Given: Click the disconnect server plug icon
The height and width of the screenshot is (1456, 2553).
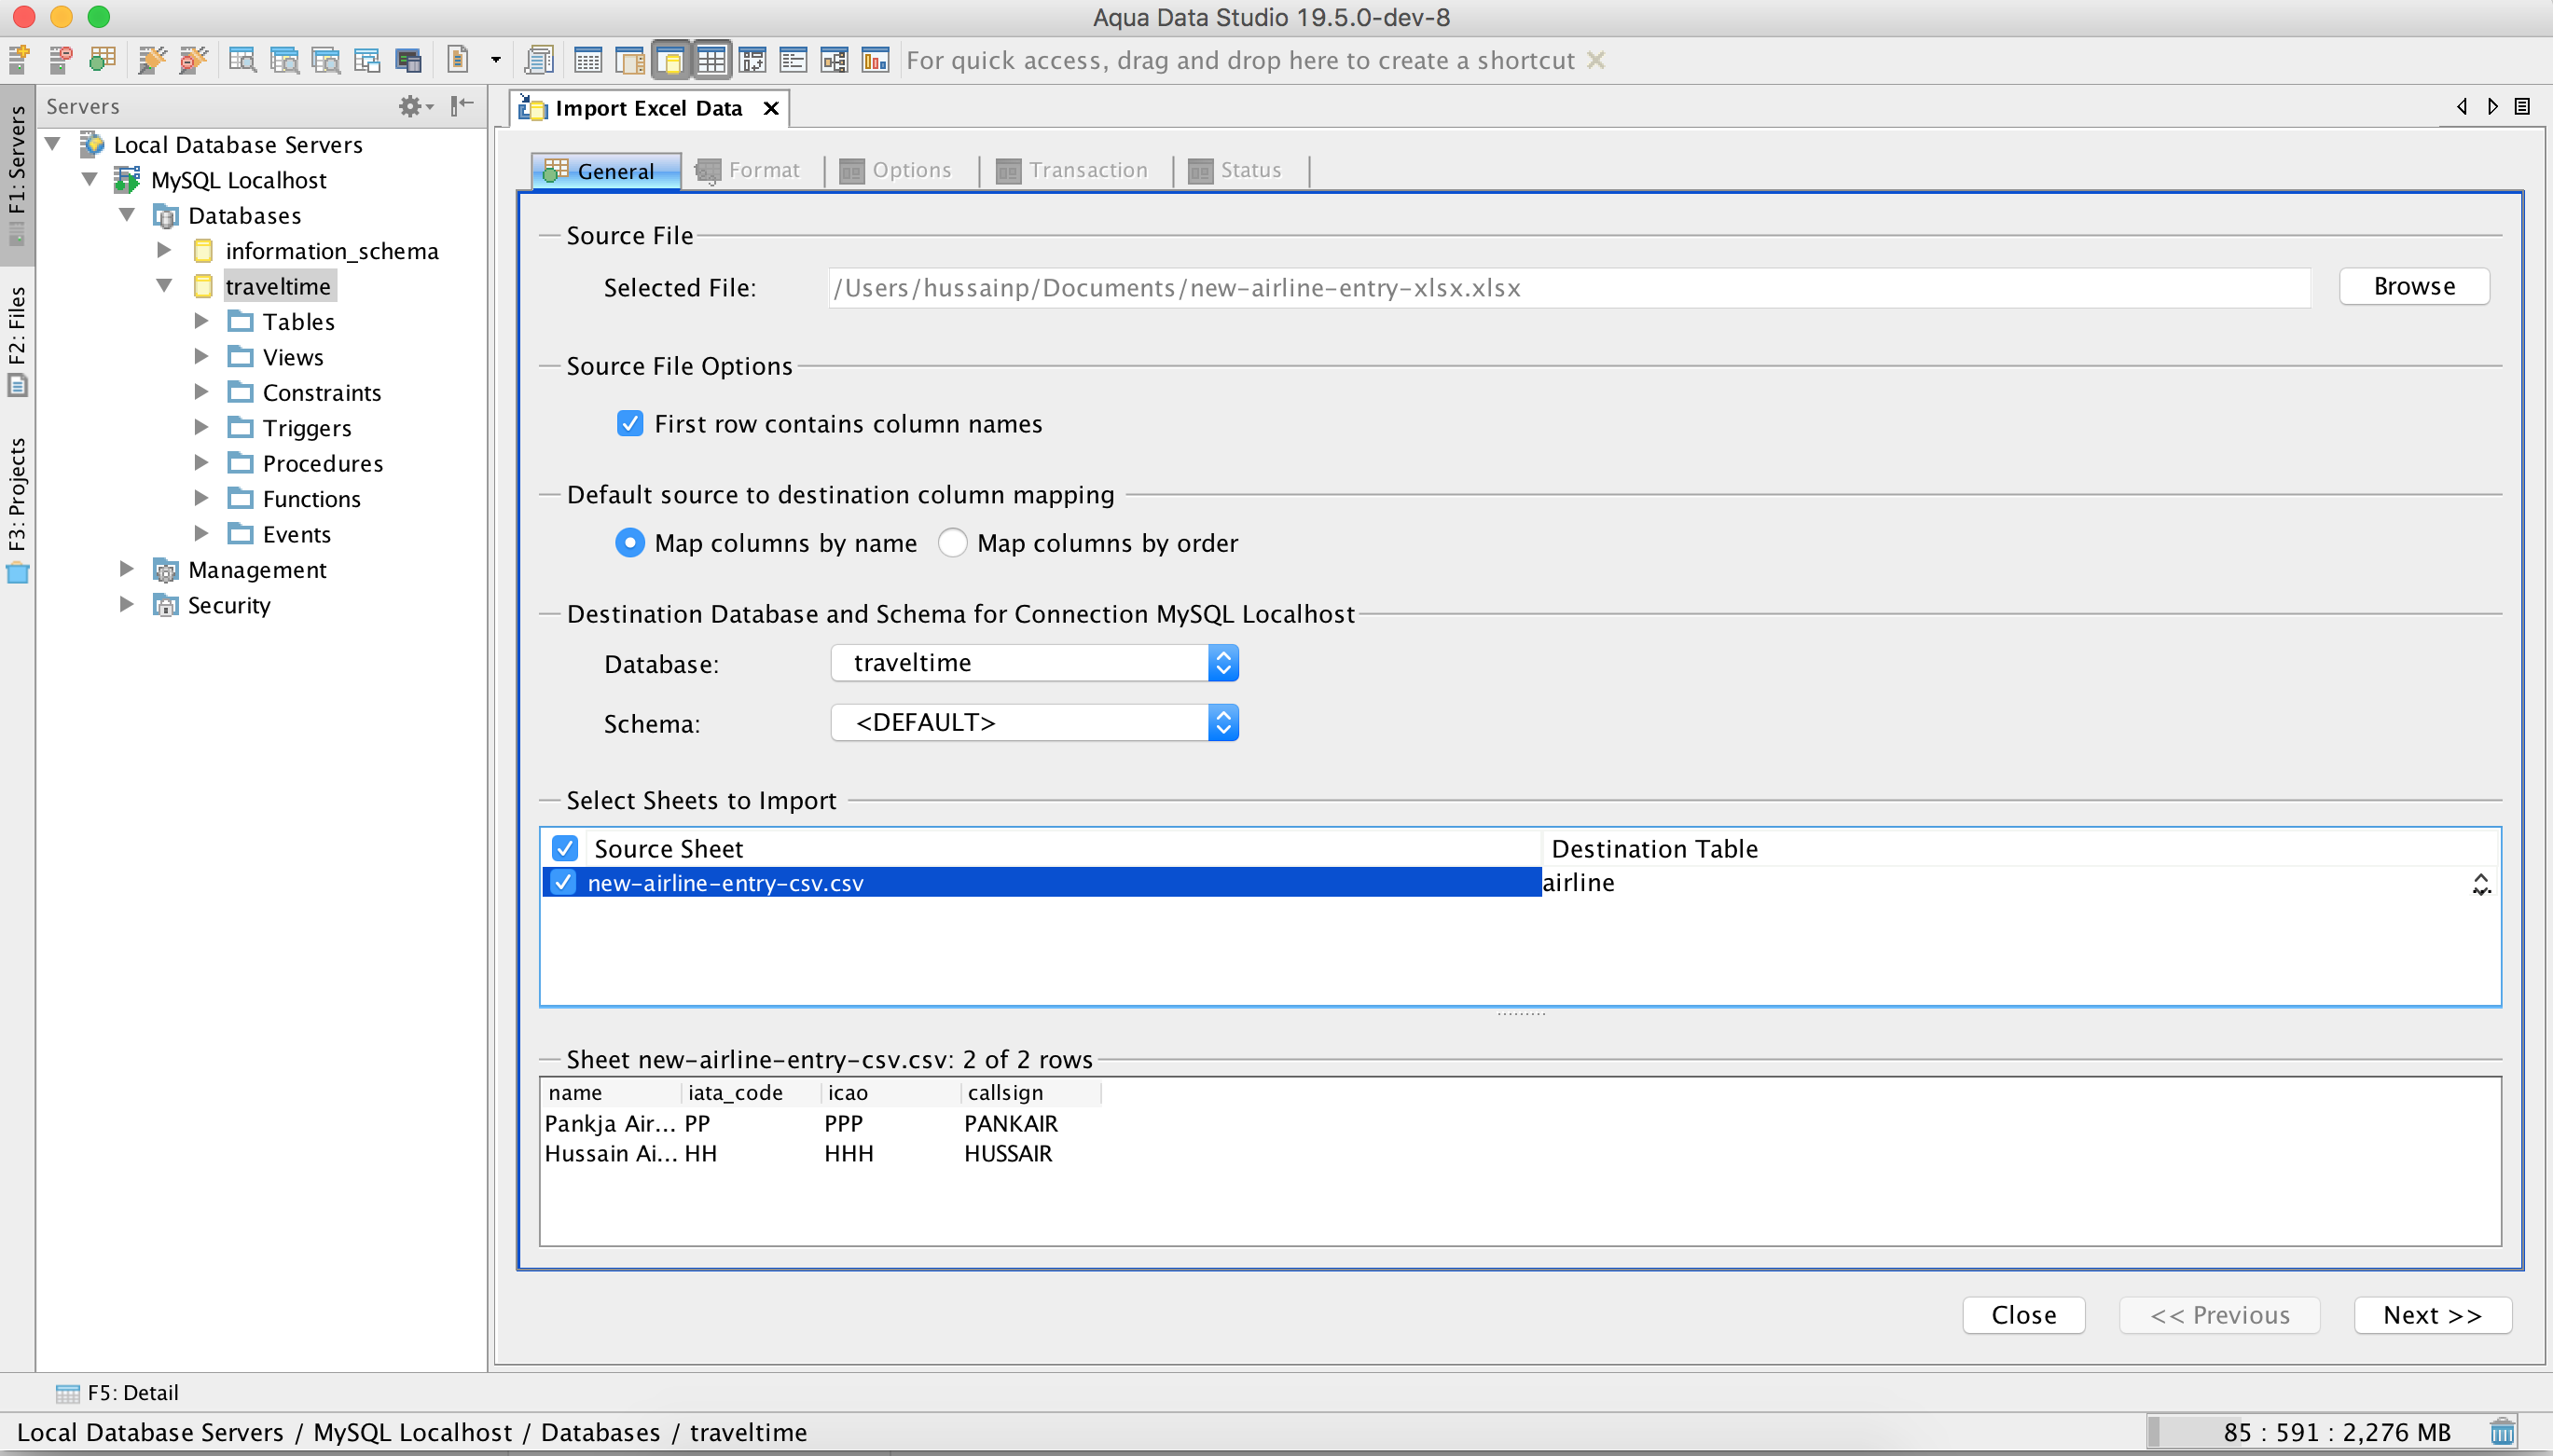Looking at the screenshot, I should (x=193, y=60).
